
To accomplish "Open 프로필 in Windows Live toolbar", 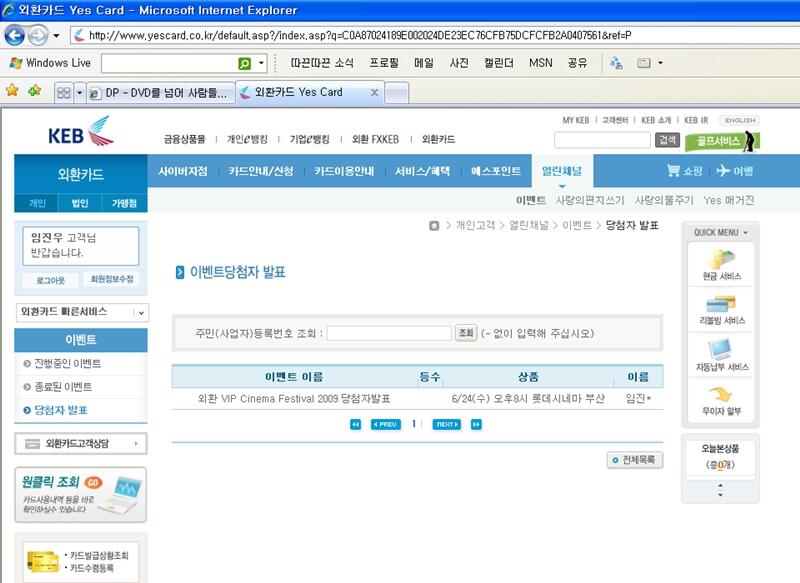I will pyautogui.click(x=384, y=63).
